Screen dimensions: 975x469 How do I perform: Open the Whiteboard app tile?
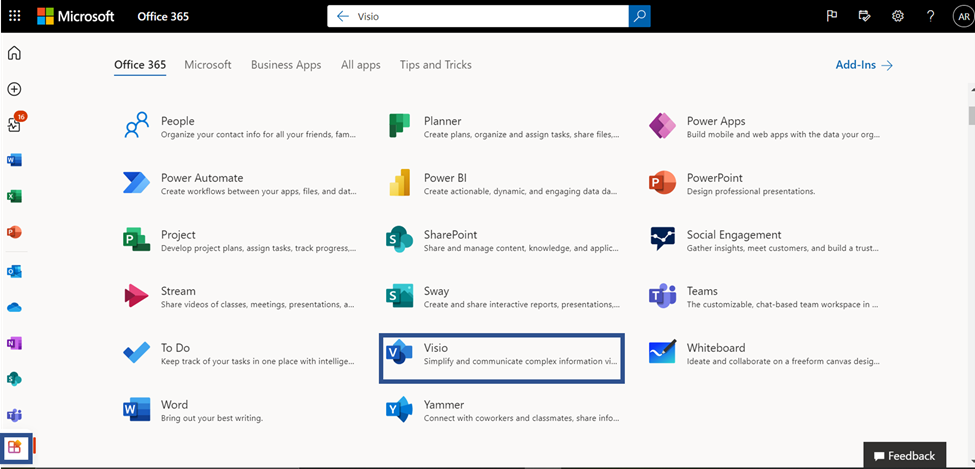[765, 353]
